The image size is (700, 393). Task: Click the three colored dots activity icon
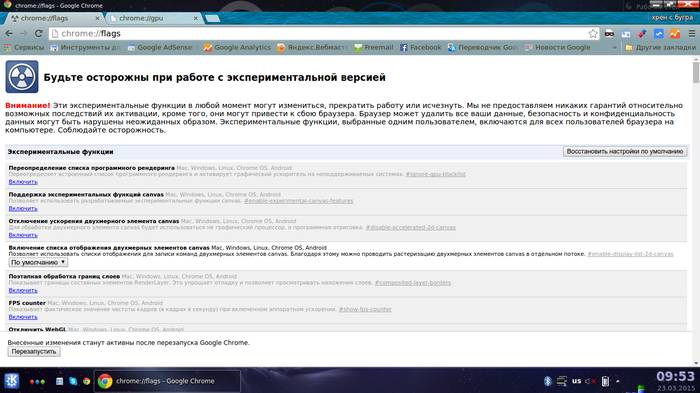tap(37, 382)
